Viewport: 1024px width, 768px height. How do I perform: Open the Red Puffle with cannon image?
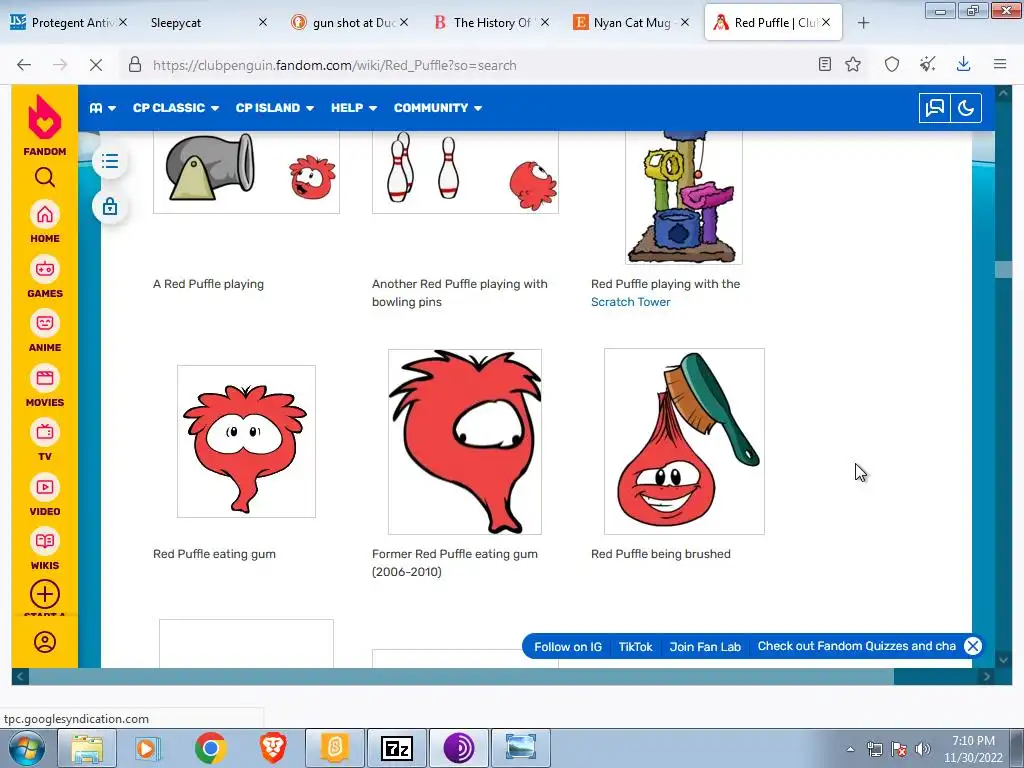[x=246, y=172]
